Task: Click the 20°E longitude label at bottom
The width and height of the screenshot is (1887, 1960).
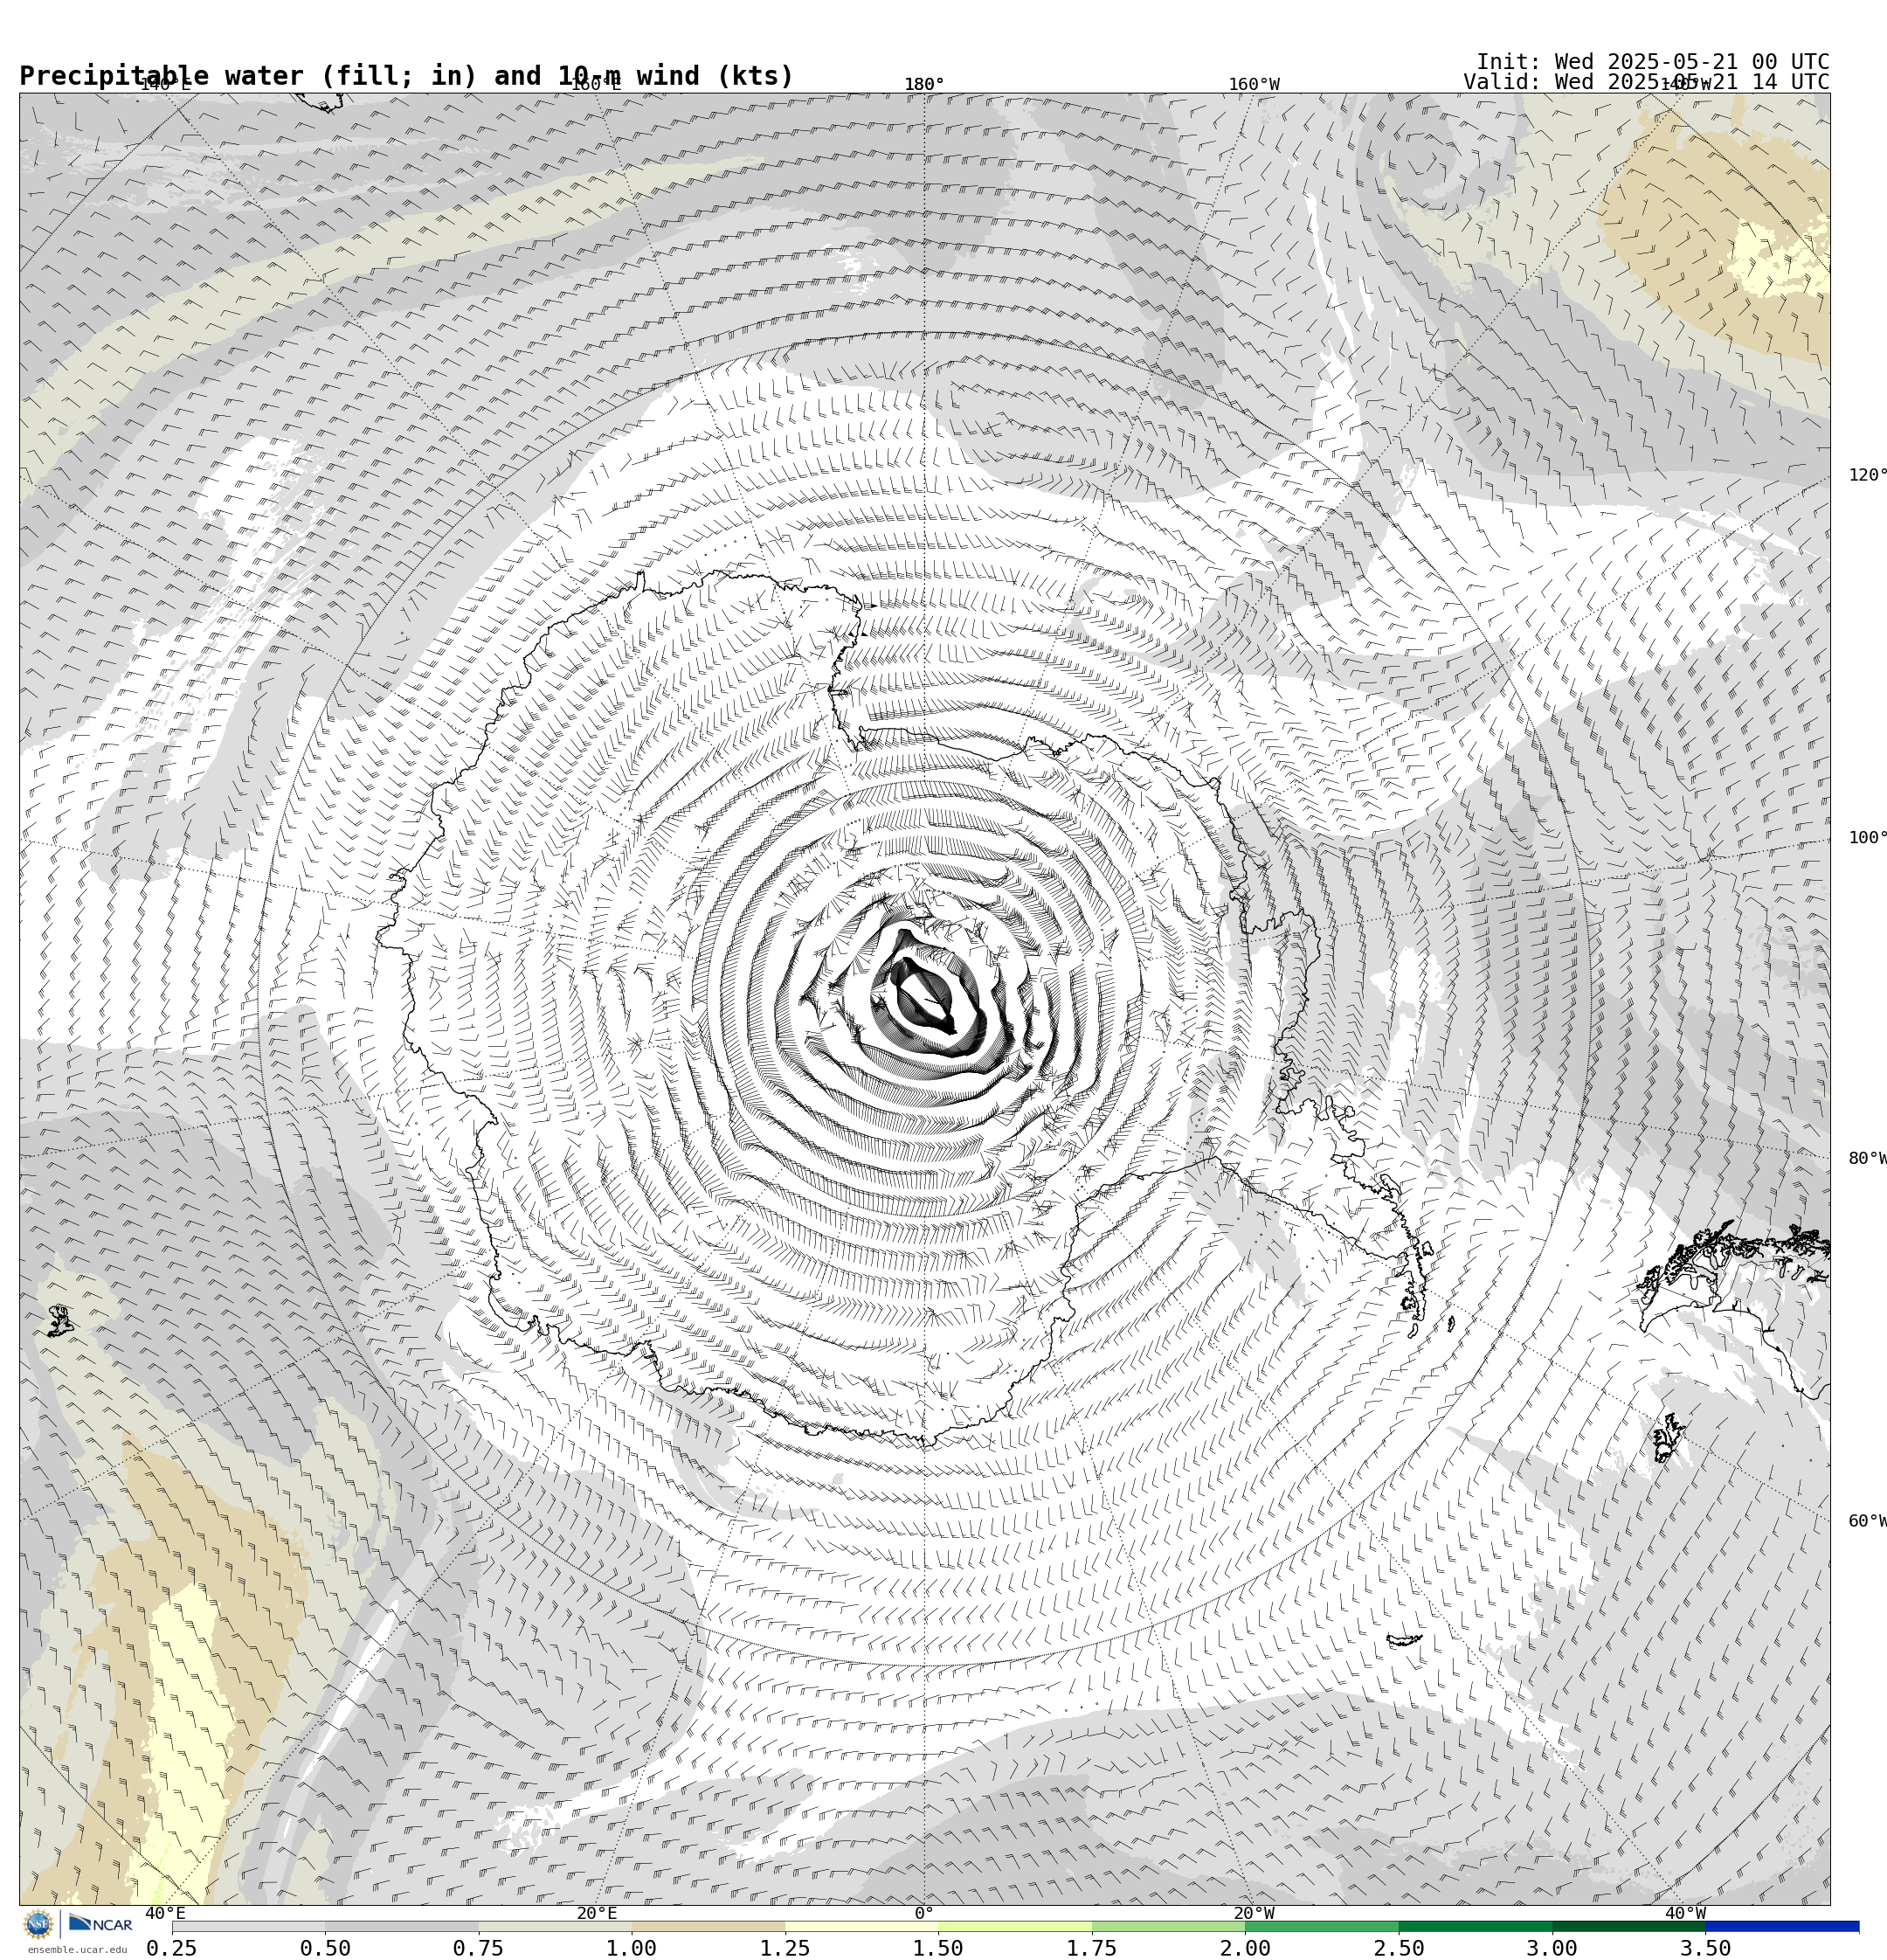Action: [596, 1913]
